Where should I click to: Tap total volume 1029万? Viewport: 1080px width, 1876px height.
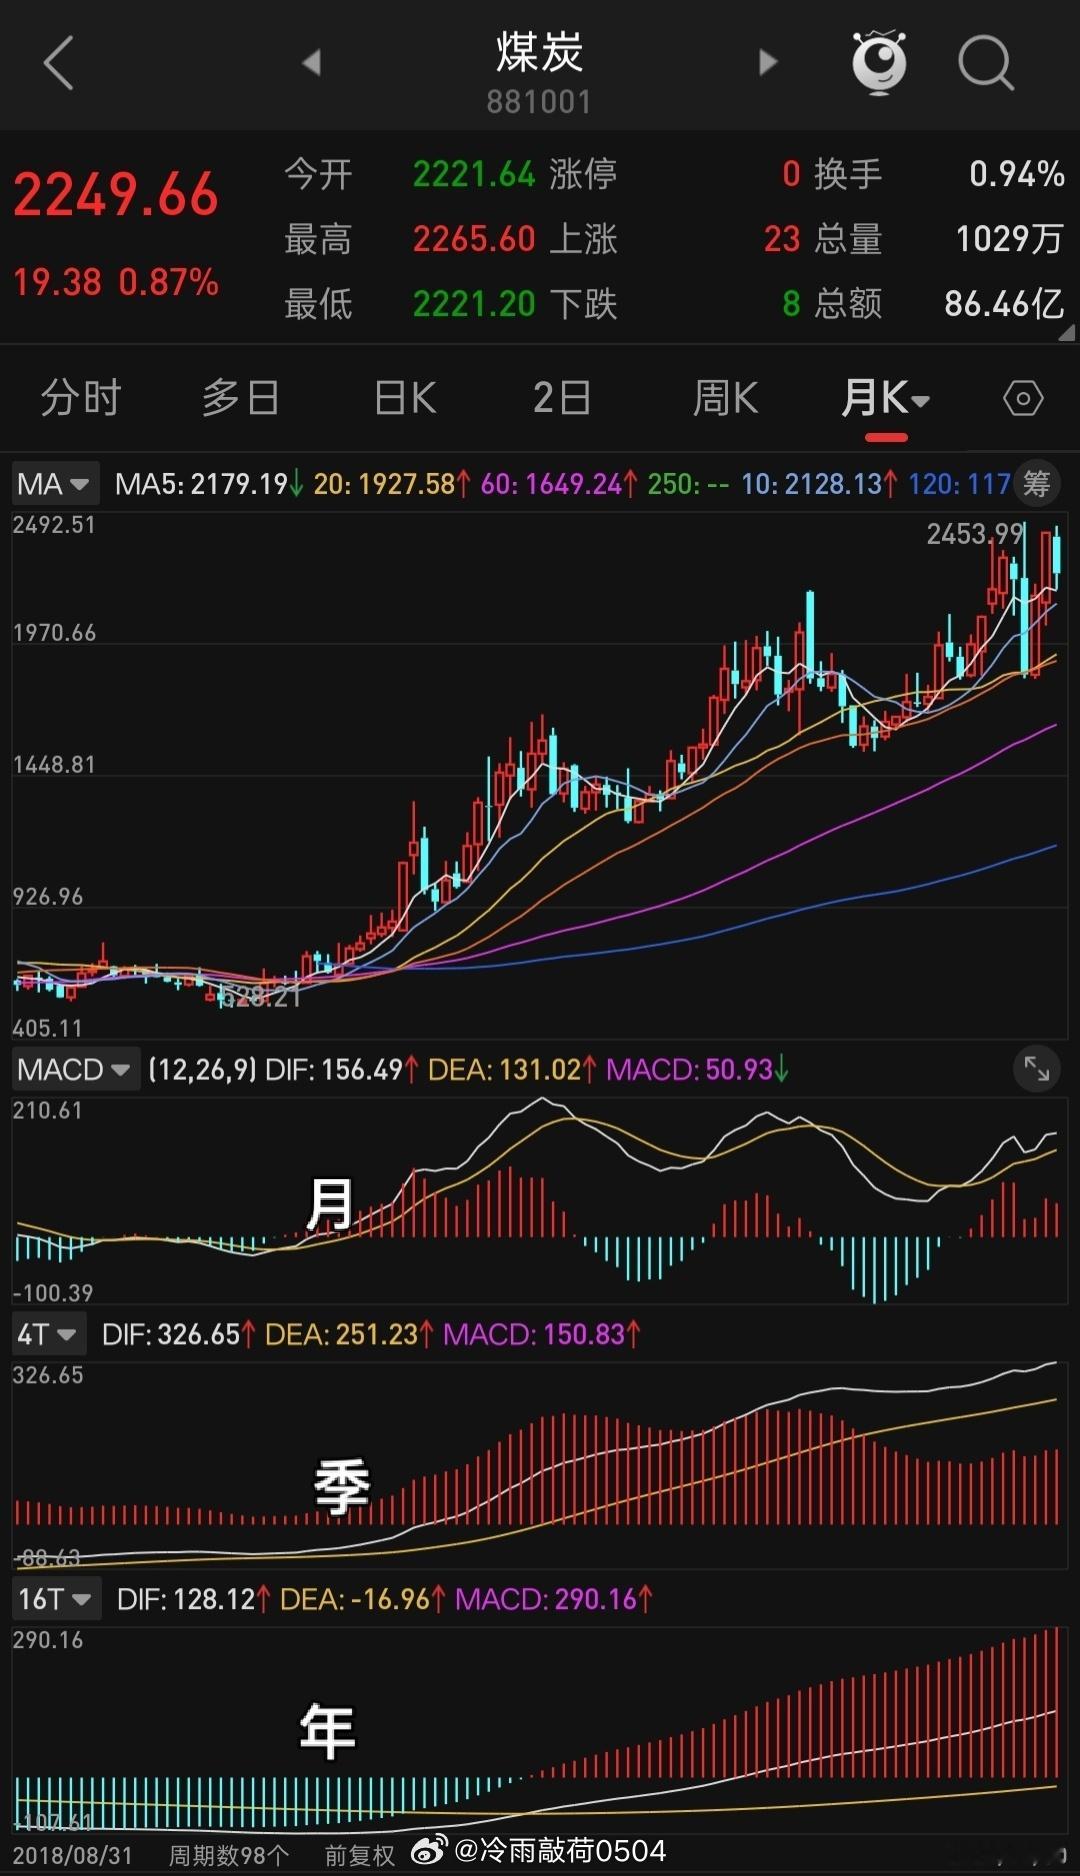point(1009,239)
